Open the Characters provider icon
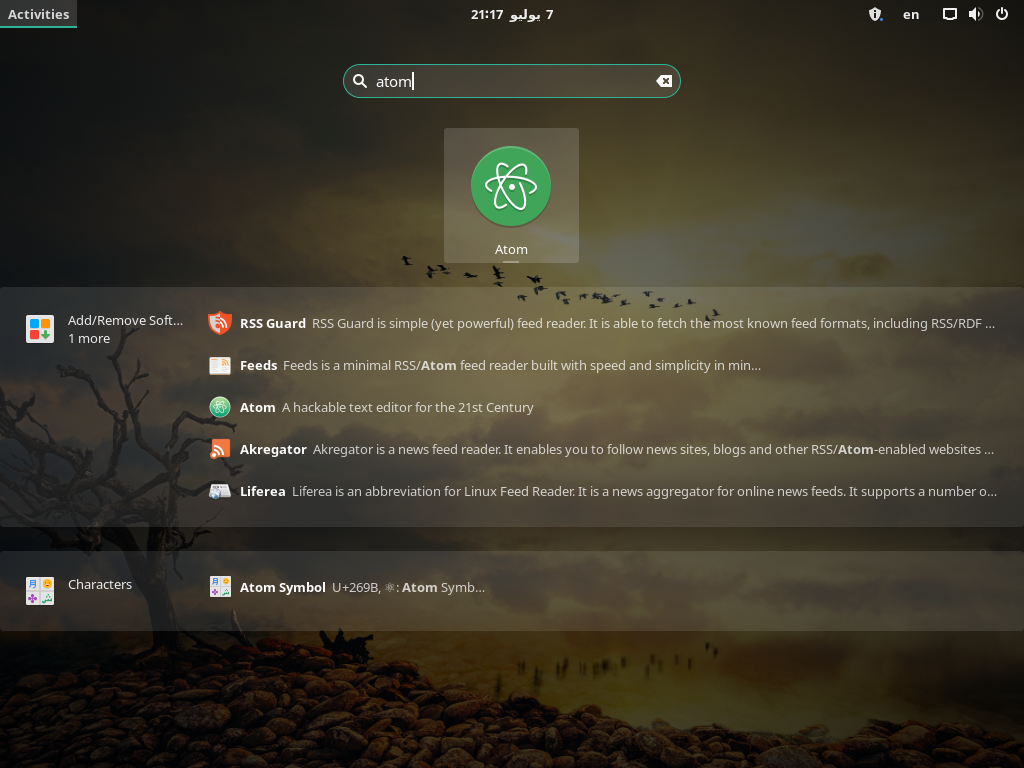 pos(40,590)
